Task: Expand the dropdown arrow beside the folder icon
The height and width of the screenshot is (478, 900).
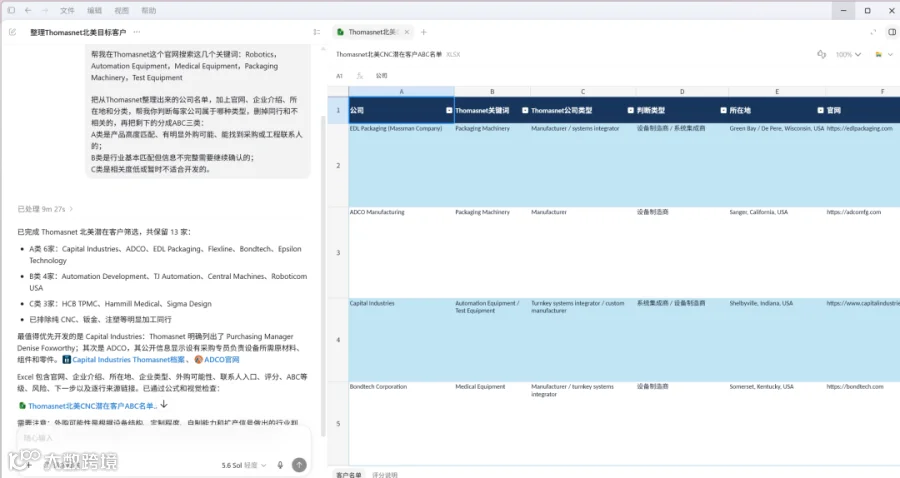Action: (x=890, y=55)
